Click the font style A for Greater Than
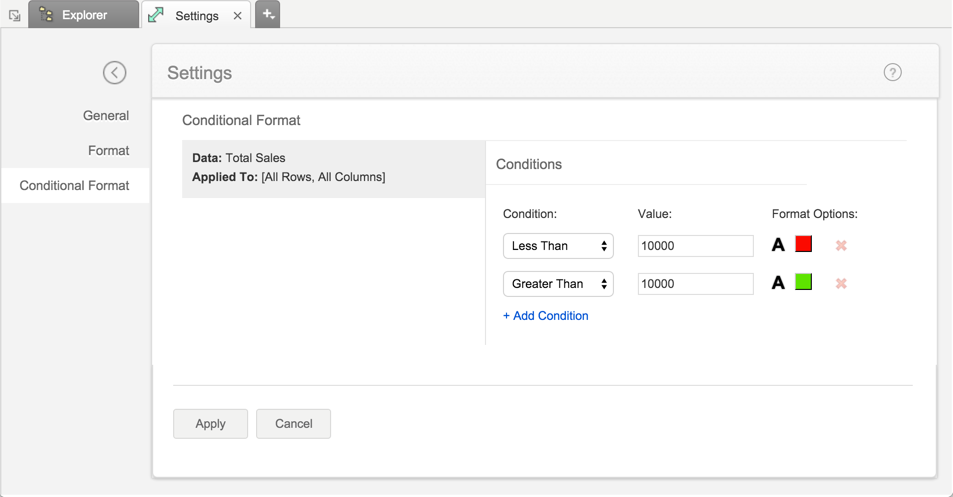This screenshot has width=953, height=497. pos(778,283)
